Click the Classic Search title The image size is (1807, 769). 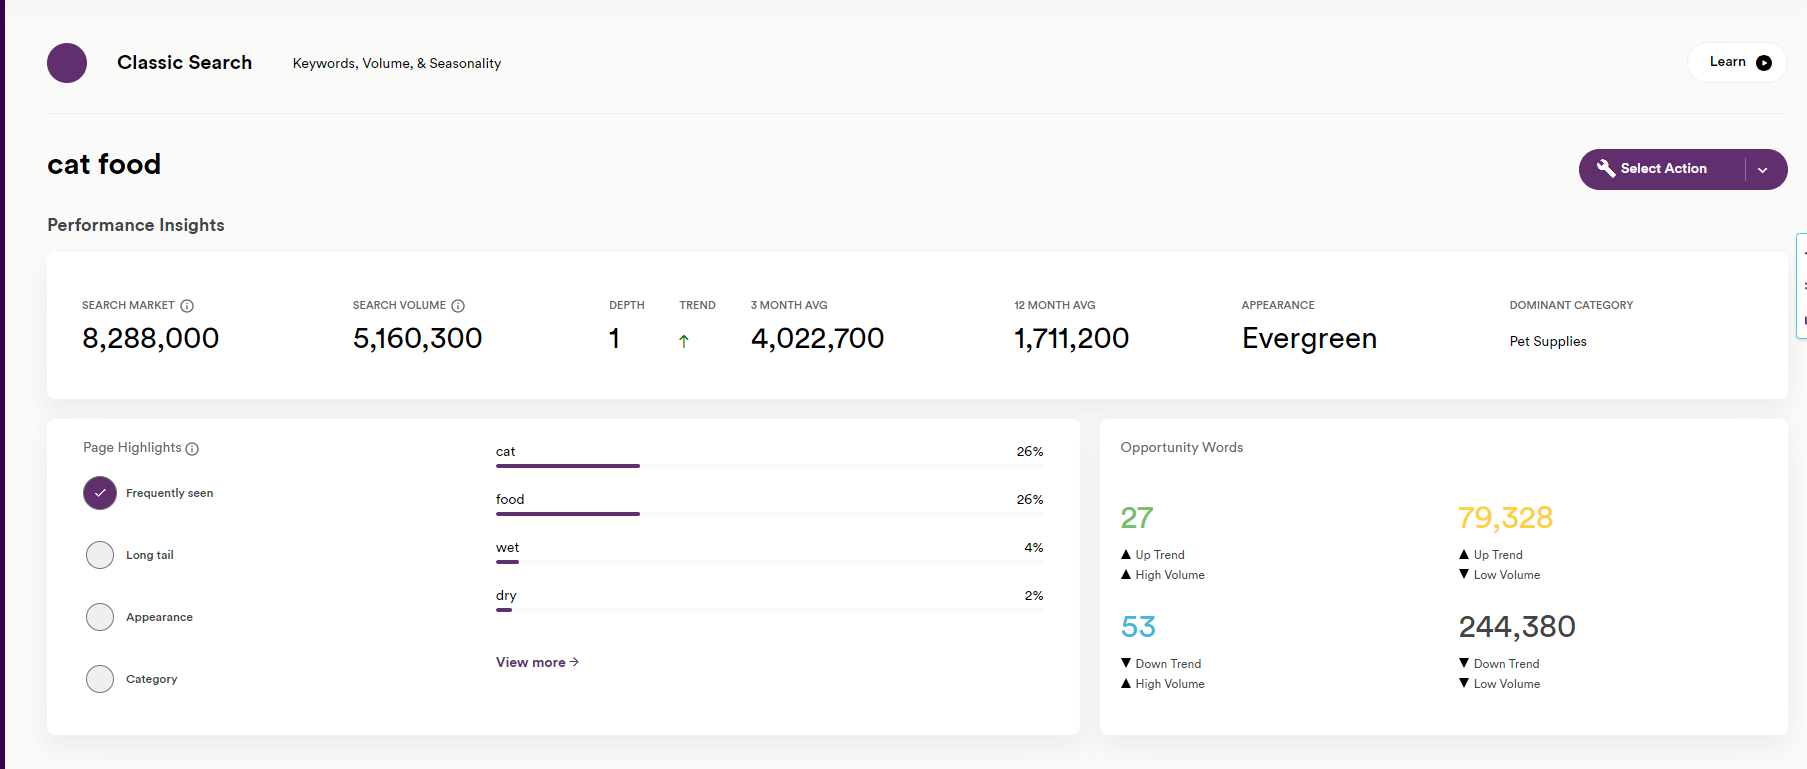click(x=185, y=62)
